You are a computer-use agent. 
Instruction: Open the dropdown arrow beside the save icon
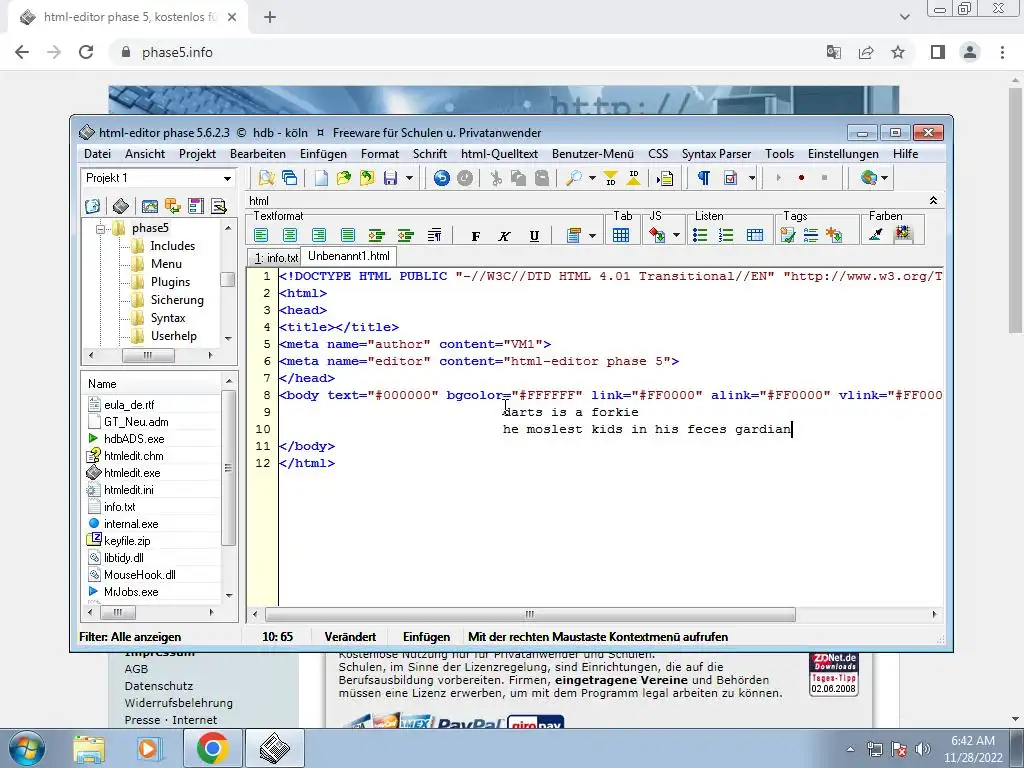[x=409, y=178]
